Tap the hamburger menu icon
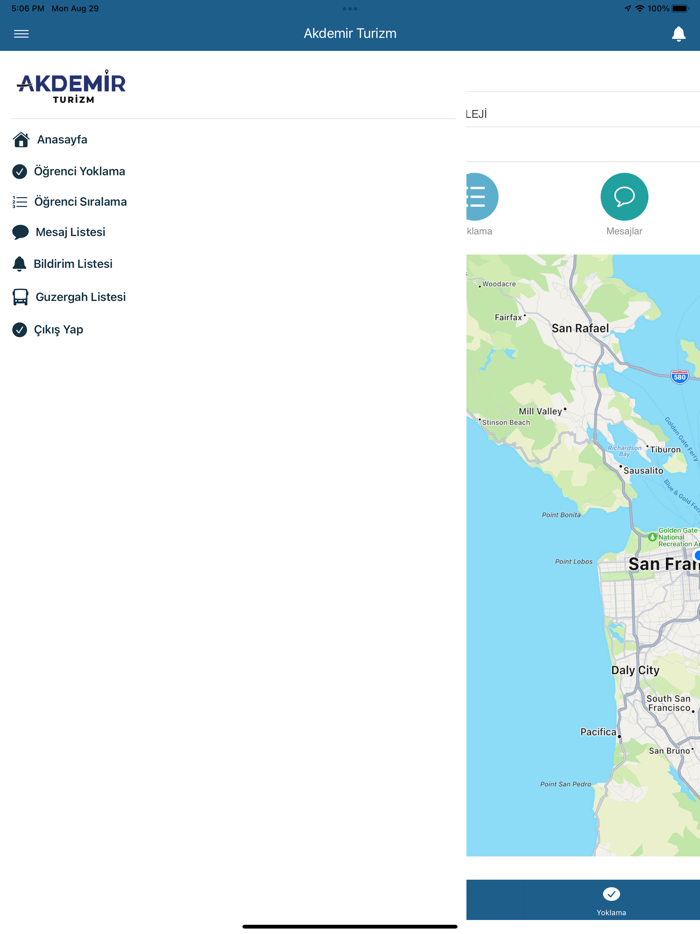Screen dimensions: 700x934 click(x=21, y=34)
